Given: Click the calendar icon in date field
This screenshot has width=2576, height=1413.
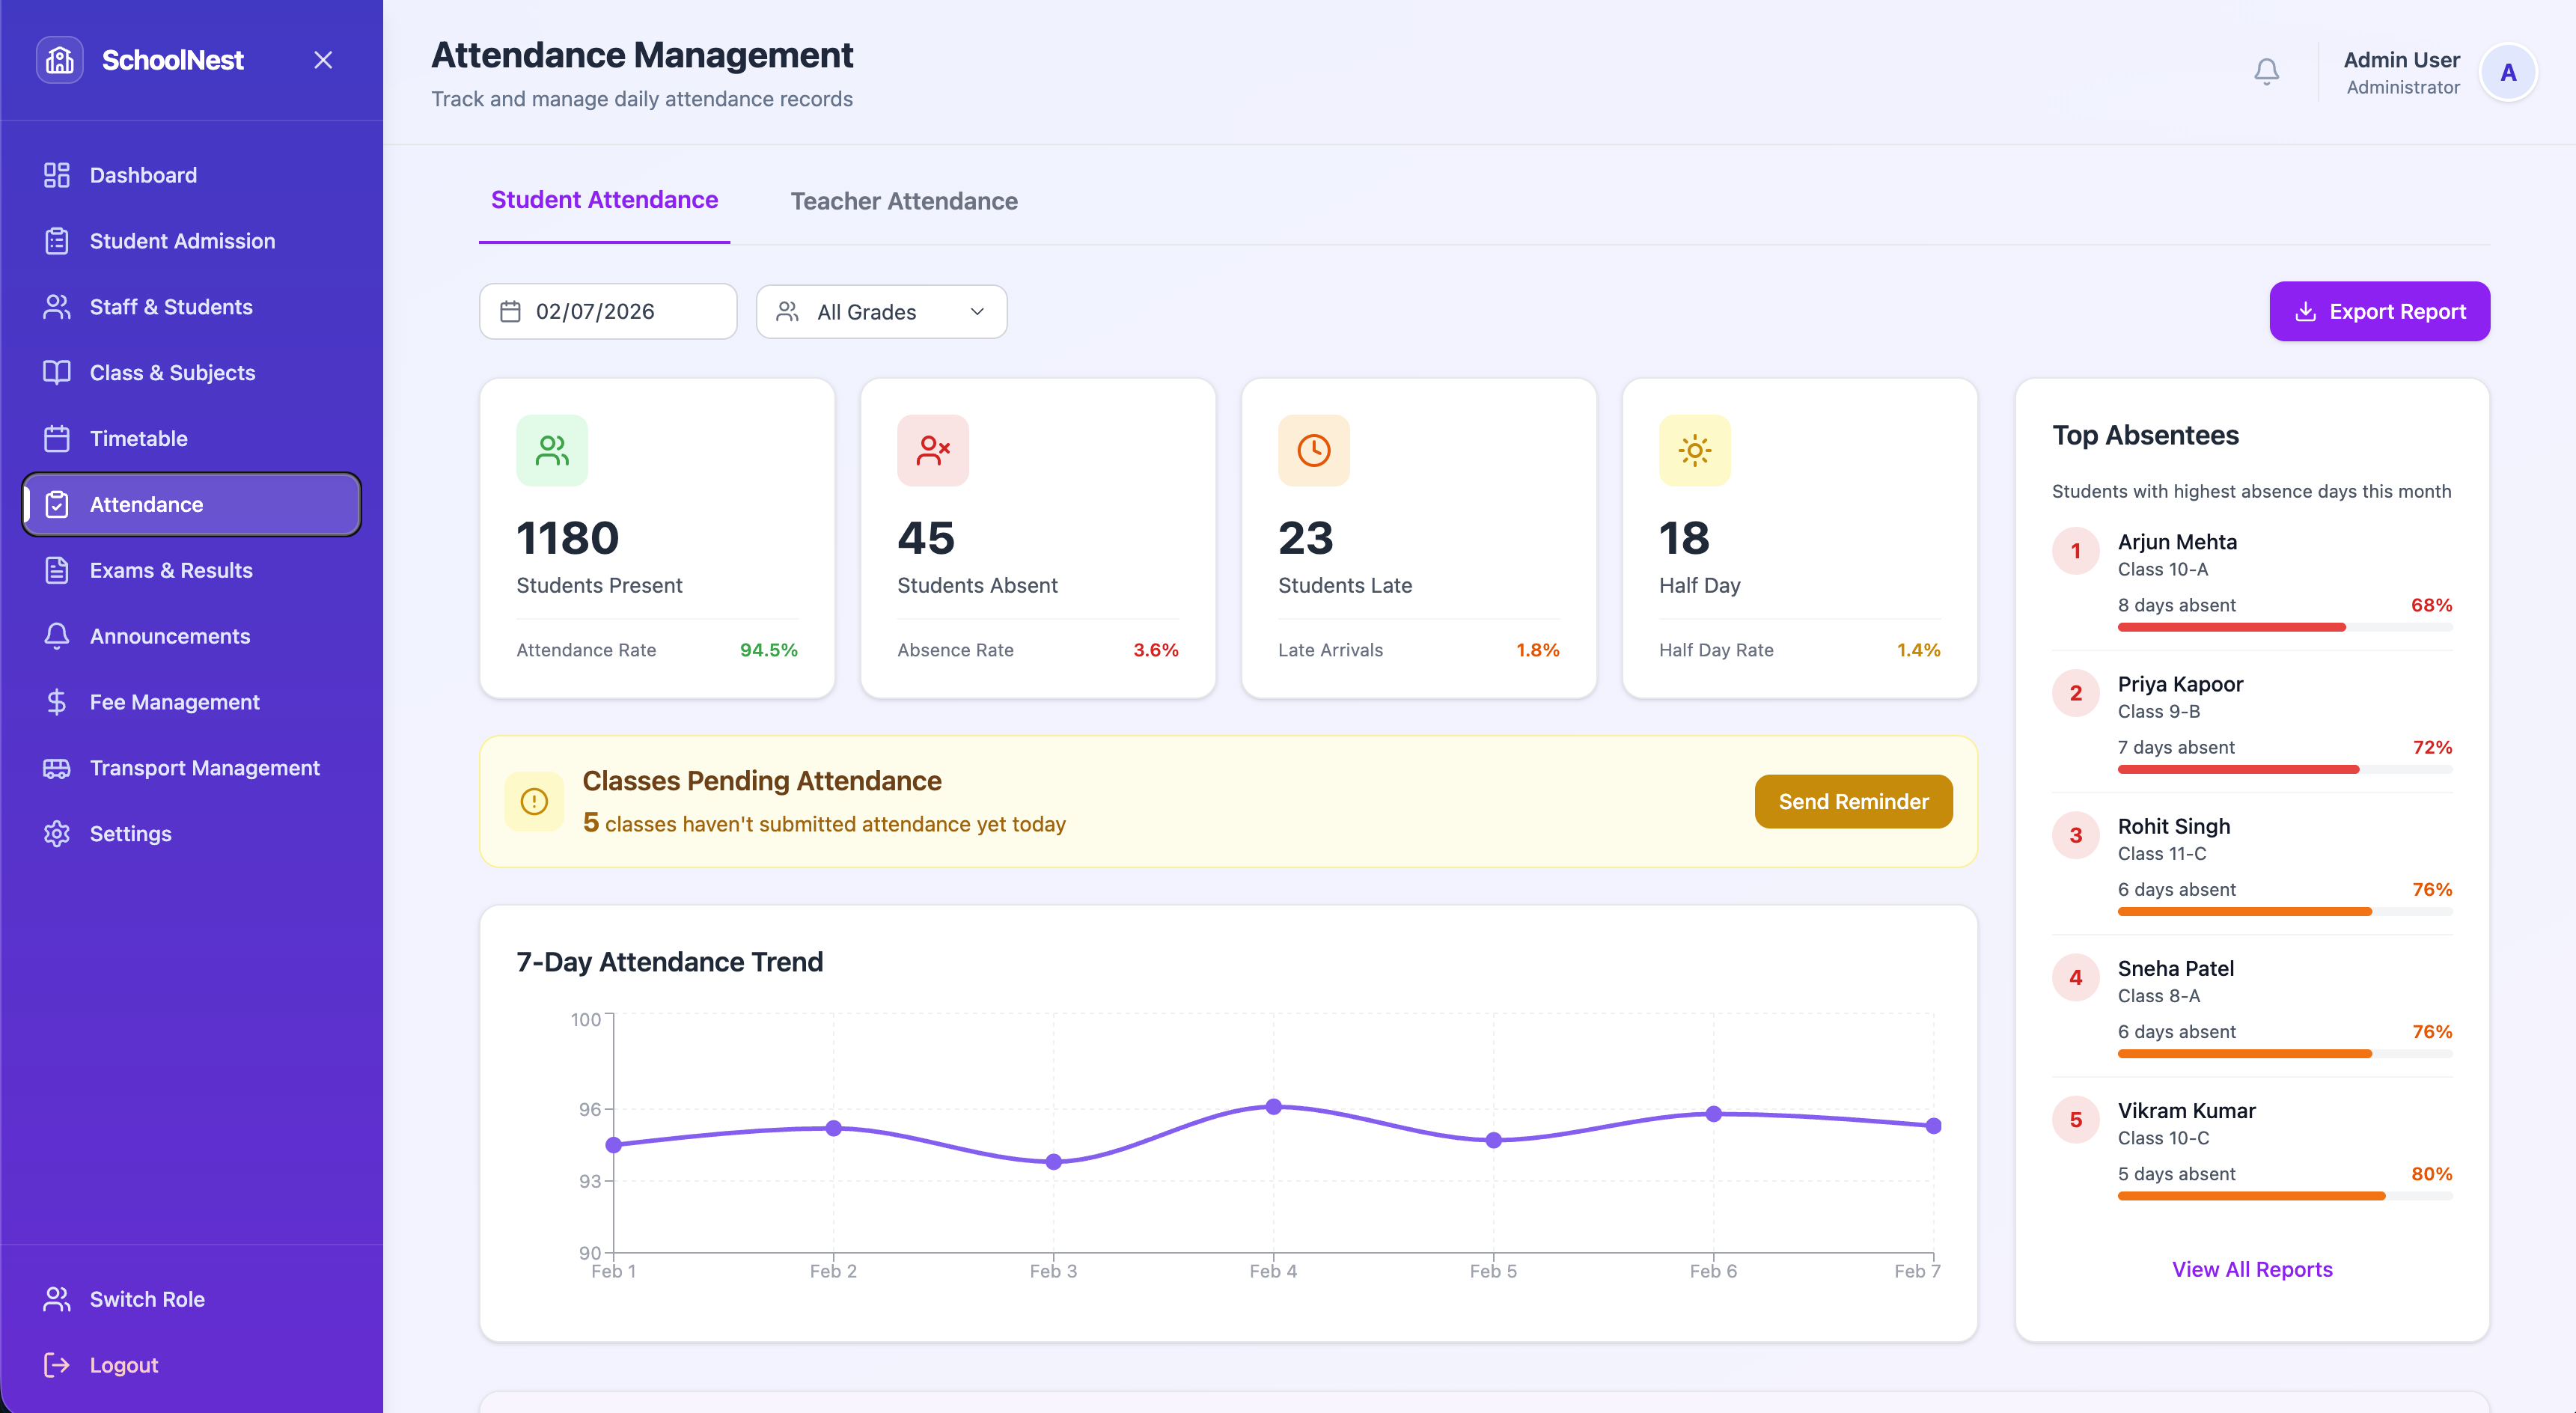Looking at the screenshot, I should tap(510, 312).
